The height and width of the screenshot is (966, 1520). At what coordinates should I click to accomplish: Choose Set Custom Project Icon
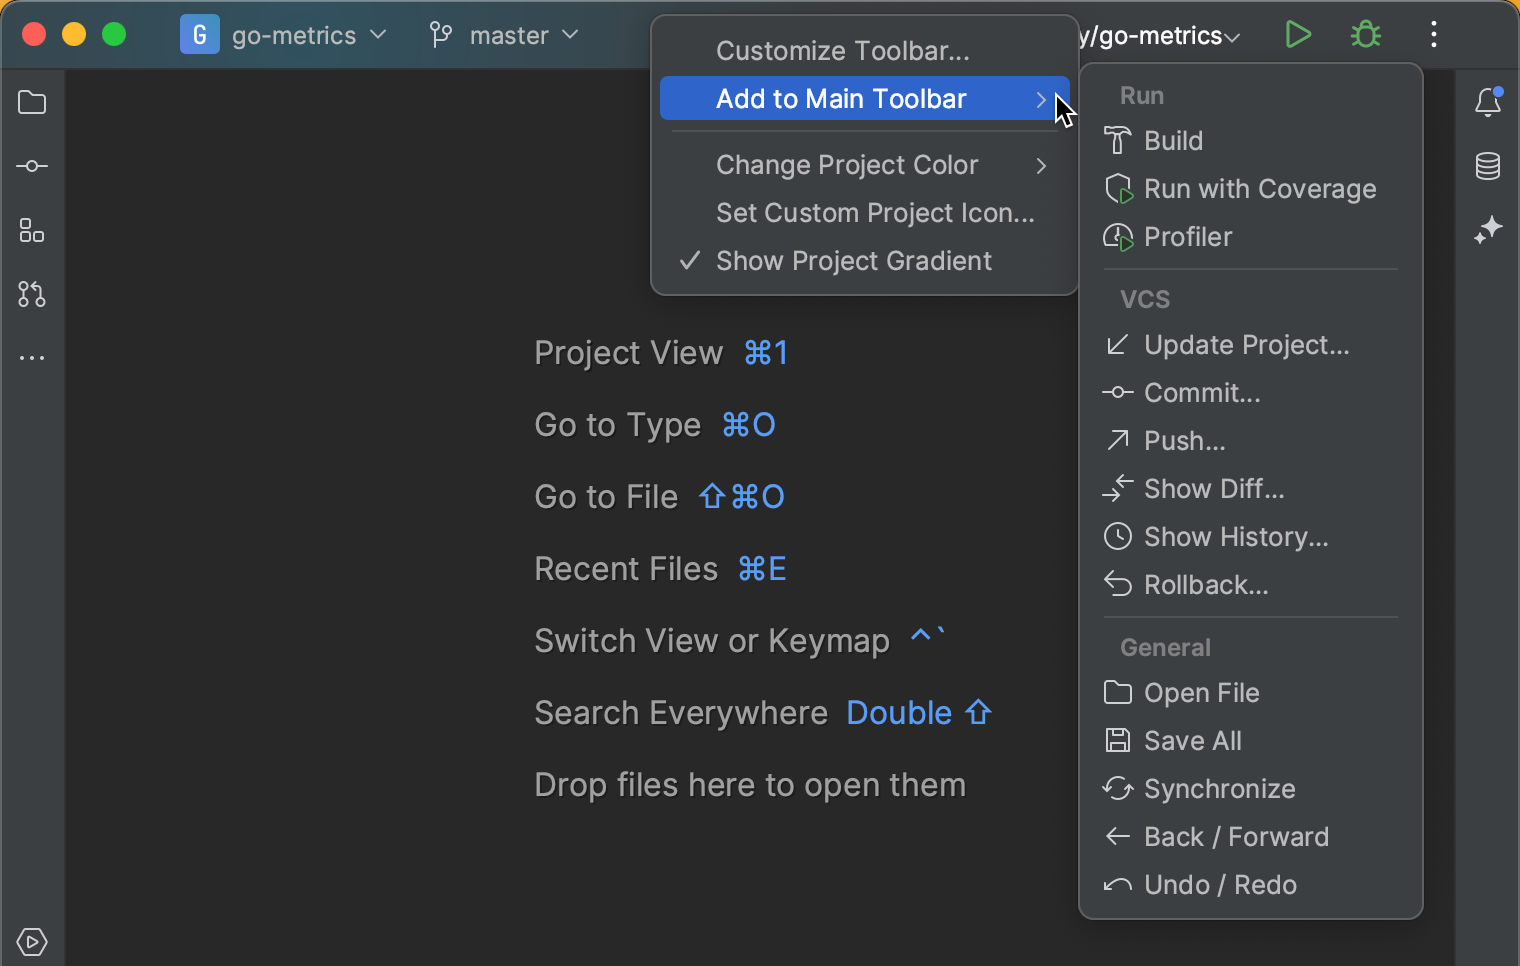point(875,213)
